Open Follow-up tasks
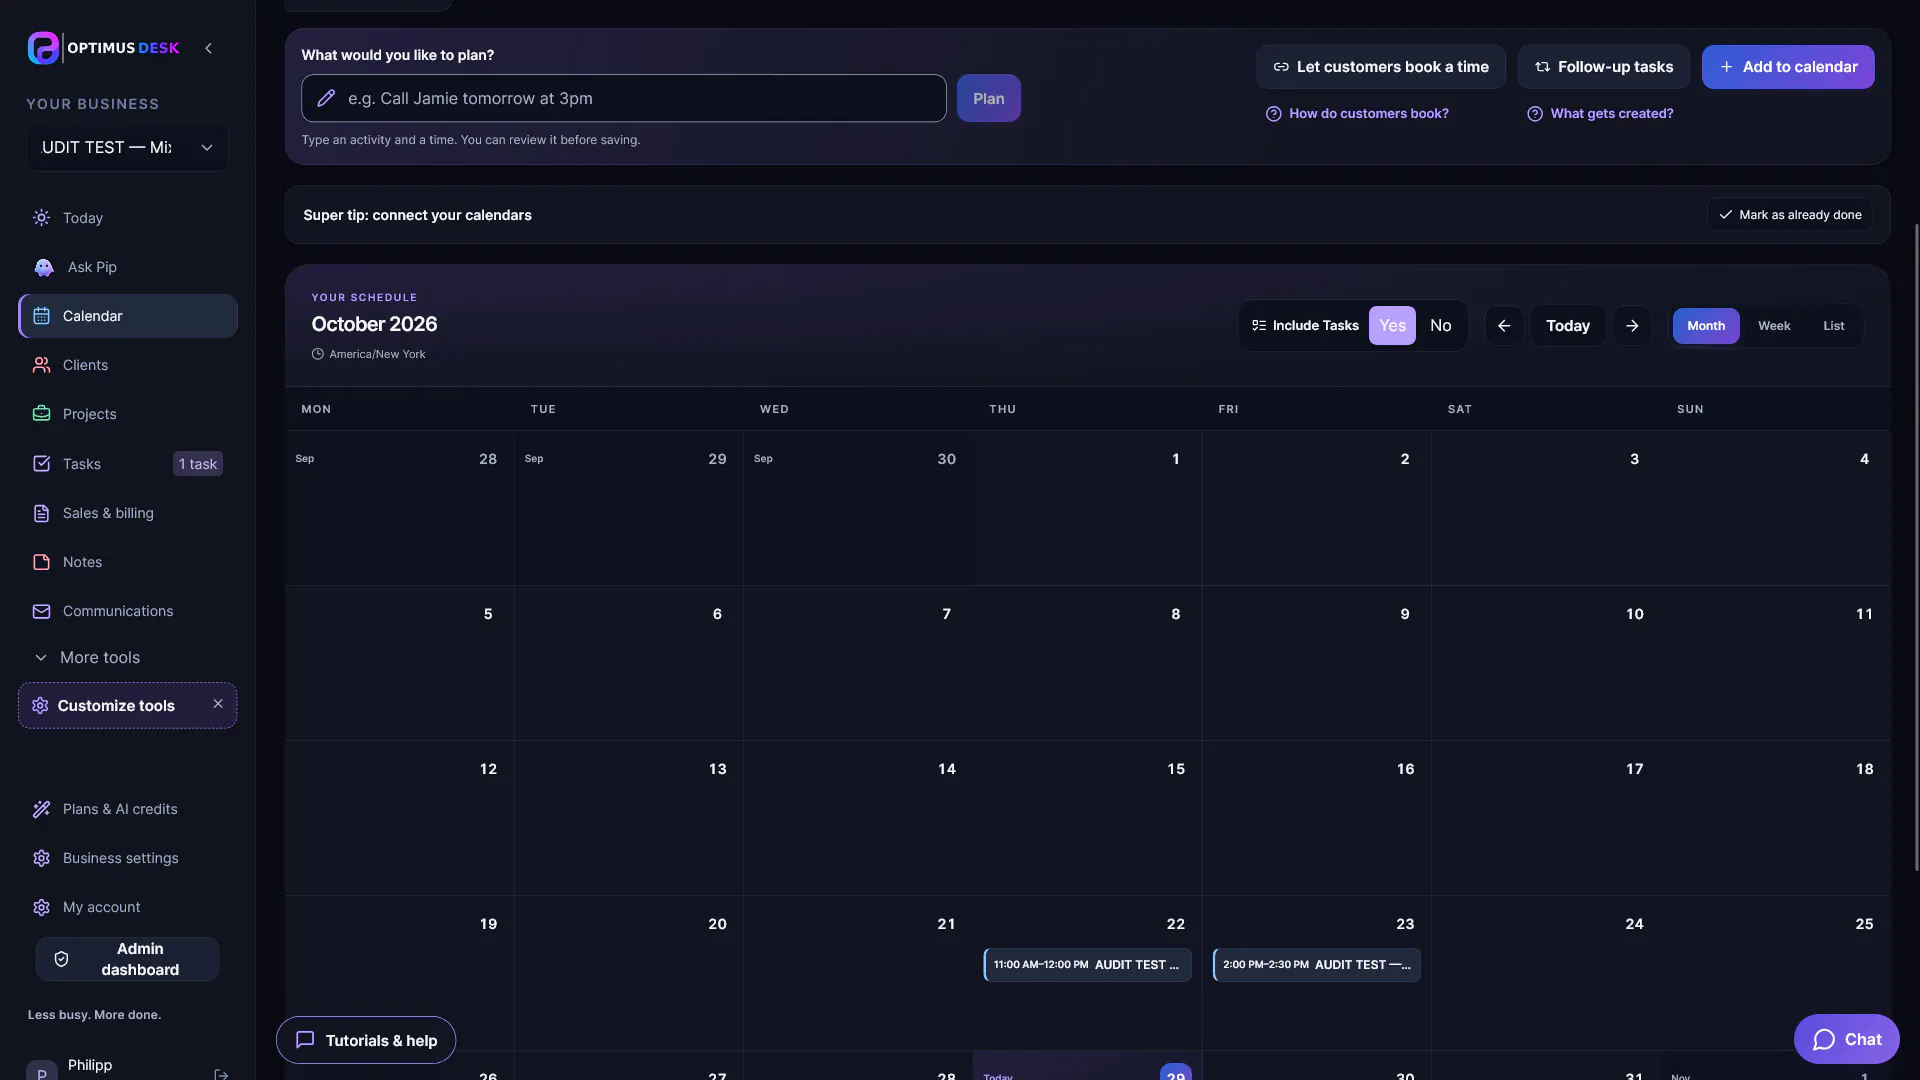 (x=1604, y=67)
